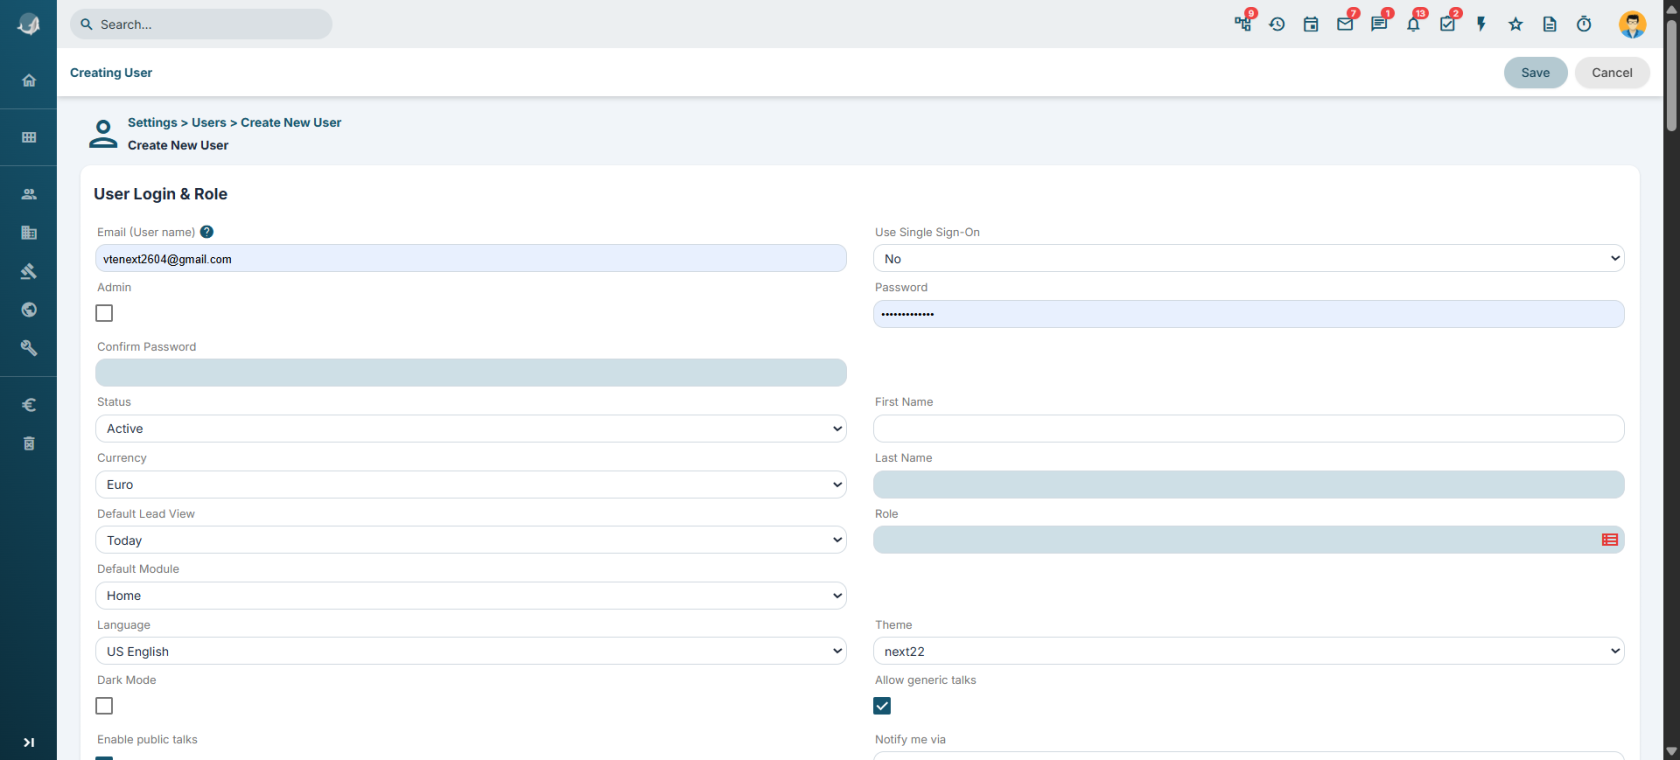Click the "Confirm Password" label
This screenshot has width=1680, height=760.
click(x=147, y=347)
